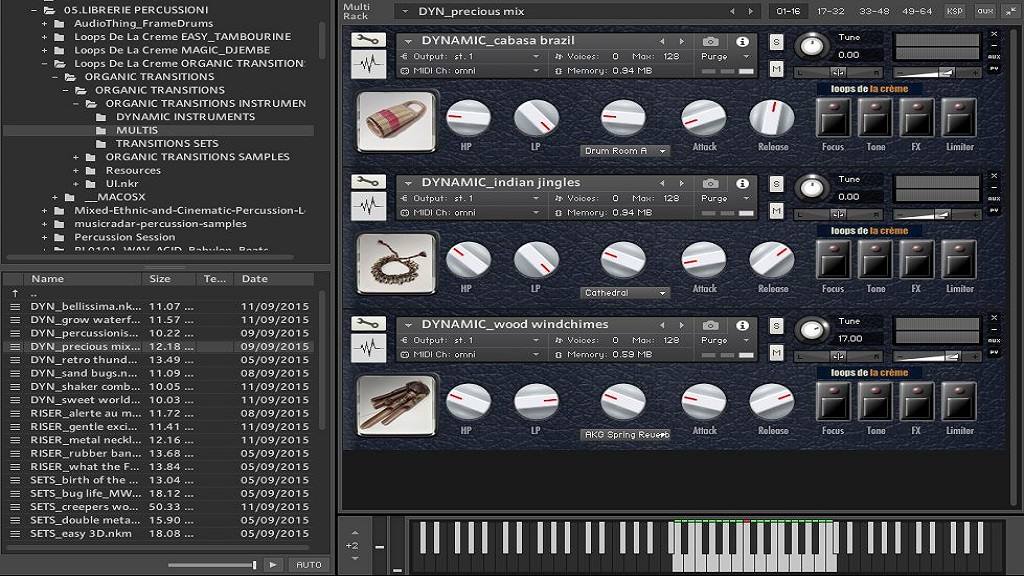
Task: Open the Cathedral reverb type dropdown
Action: click(625, 293)
